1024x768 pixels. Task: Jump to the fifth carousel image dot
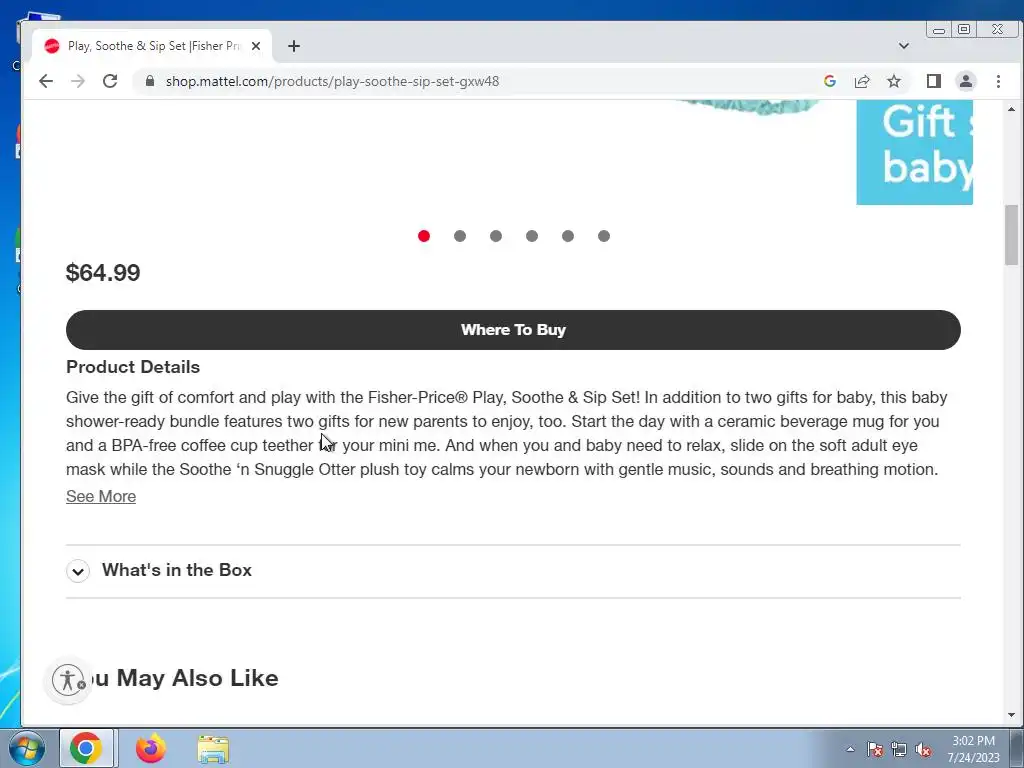[x=568, y=236]
